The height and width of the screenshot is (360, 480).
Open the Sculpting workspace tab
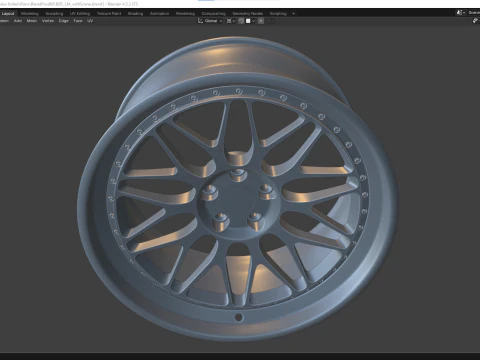tap(54, 14)
